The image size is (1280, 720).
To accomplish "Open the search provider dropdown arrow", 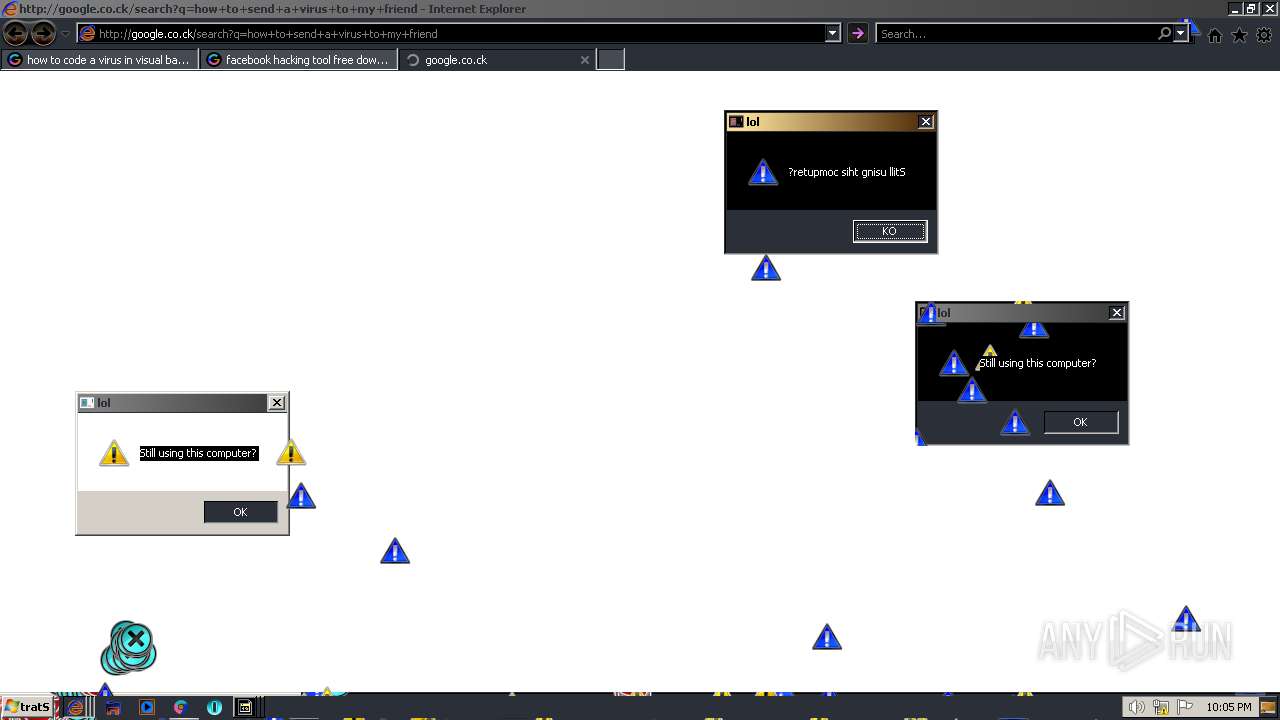I will 1180,34.
